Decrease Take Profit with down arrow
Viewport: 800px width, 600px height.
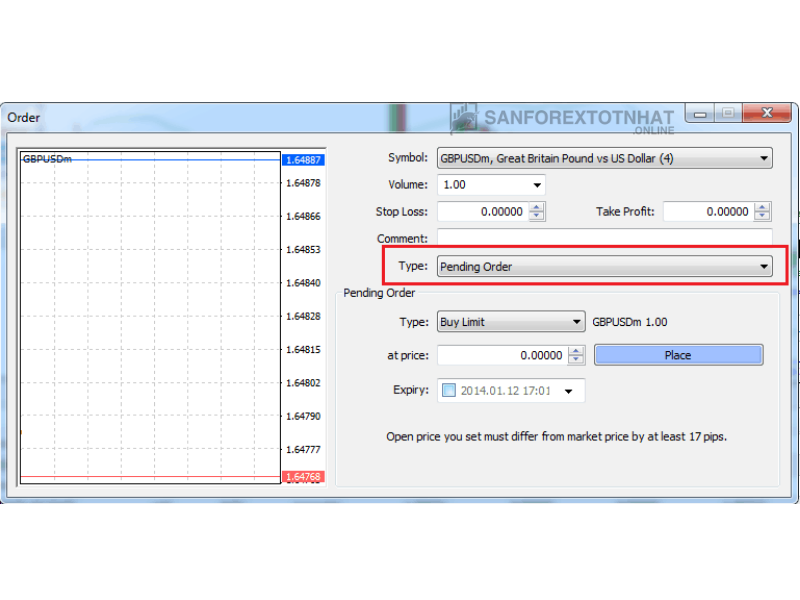coord(762,216)
